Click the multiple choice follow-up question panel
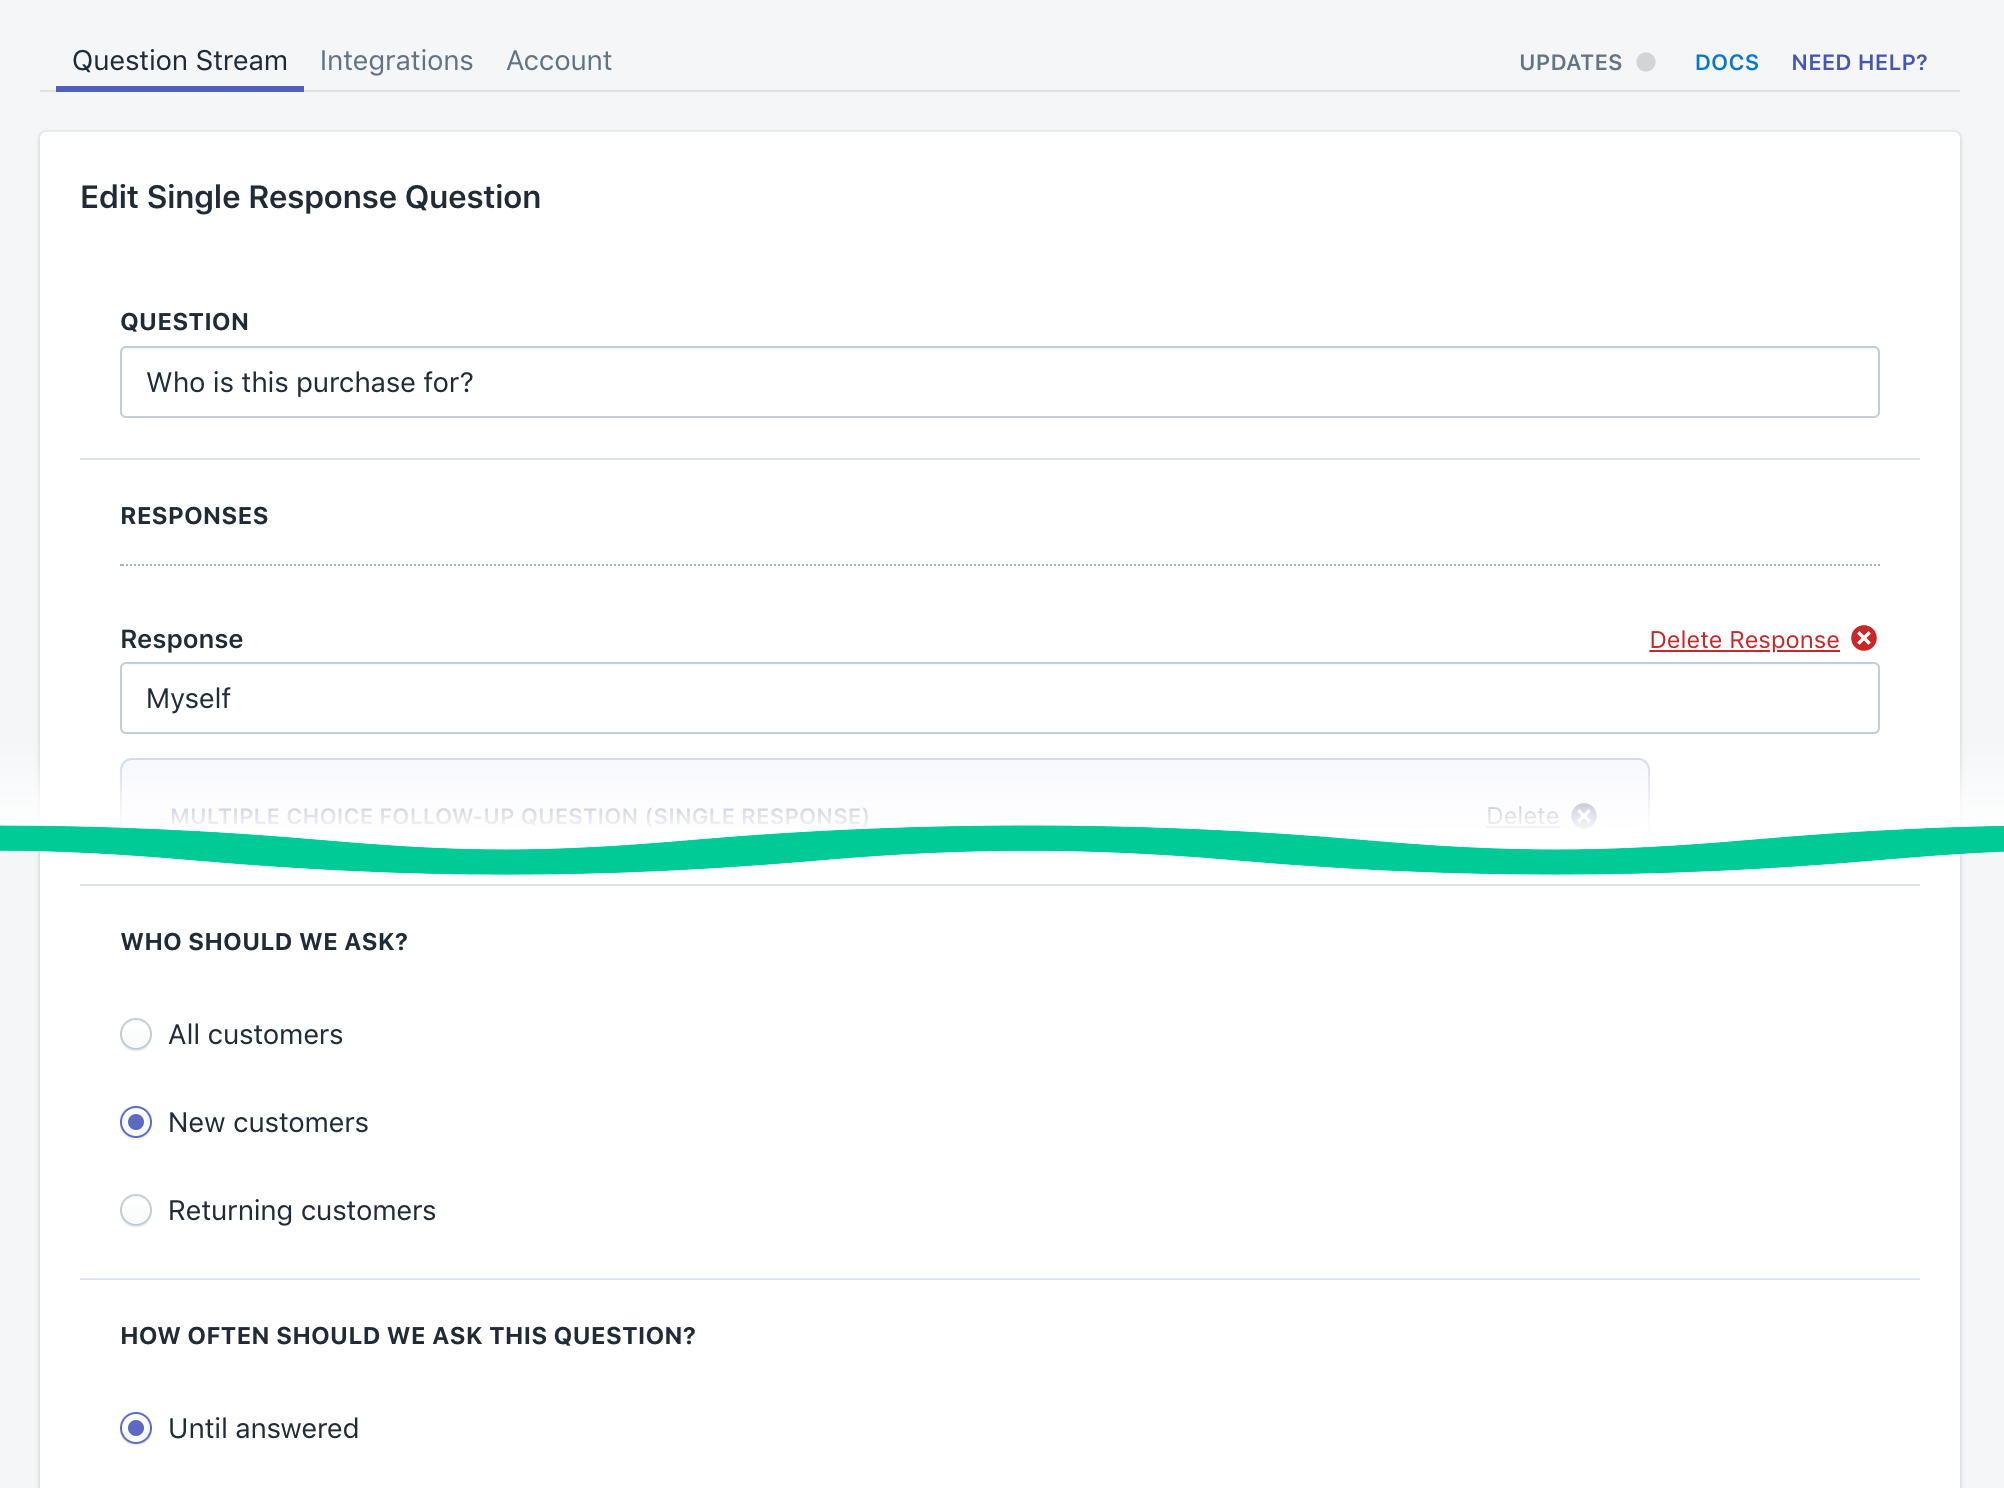Screen dimensions: 2004x1488 (x=884, y=790)
